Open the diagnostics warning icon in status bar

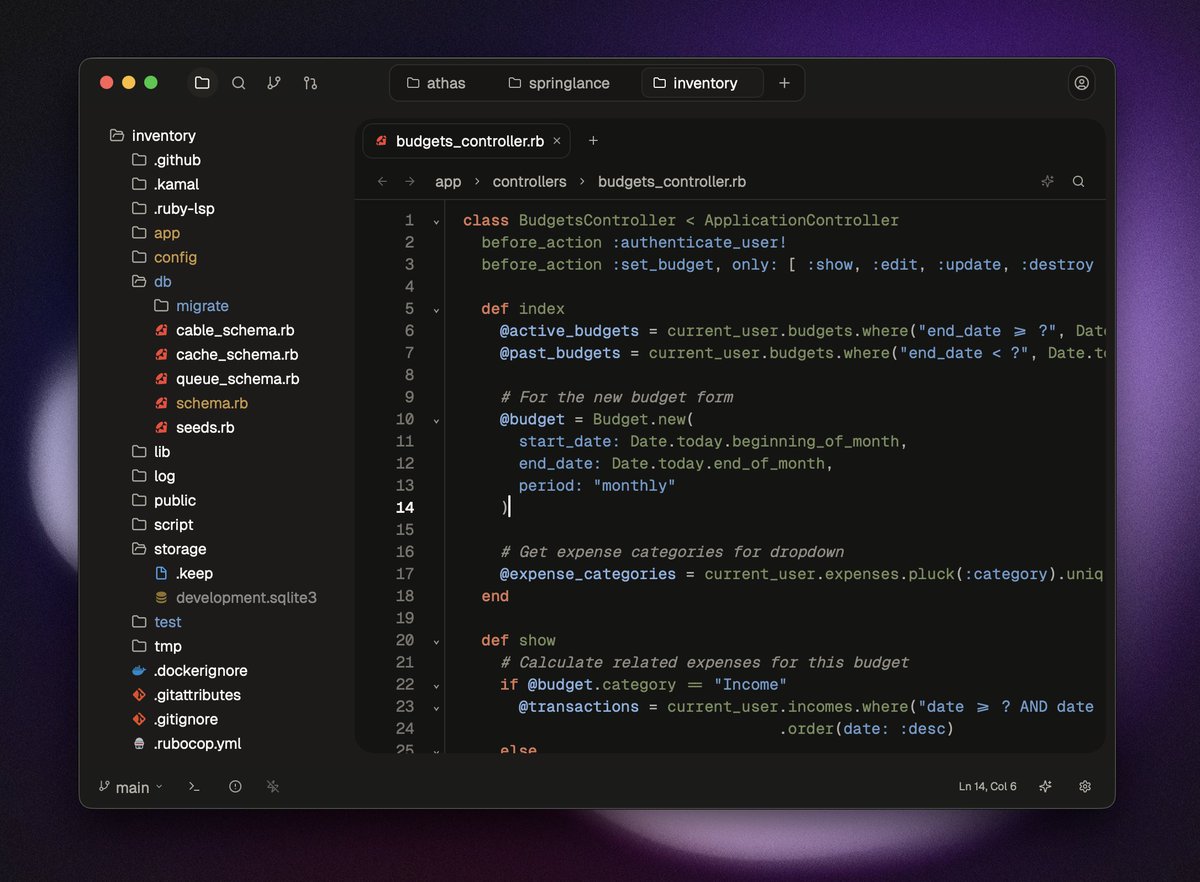[x=235, y=787]
